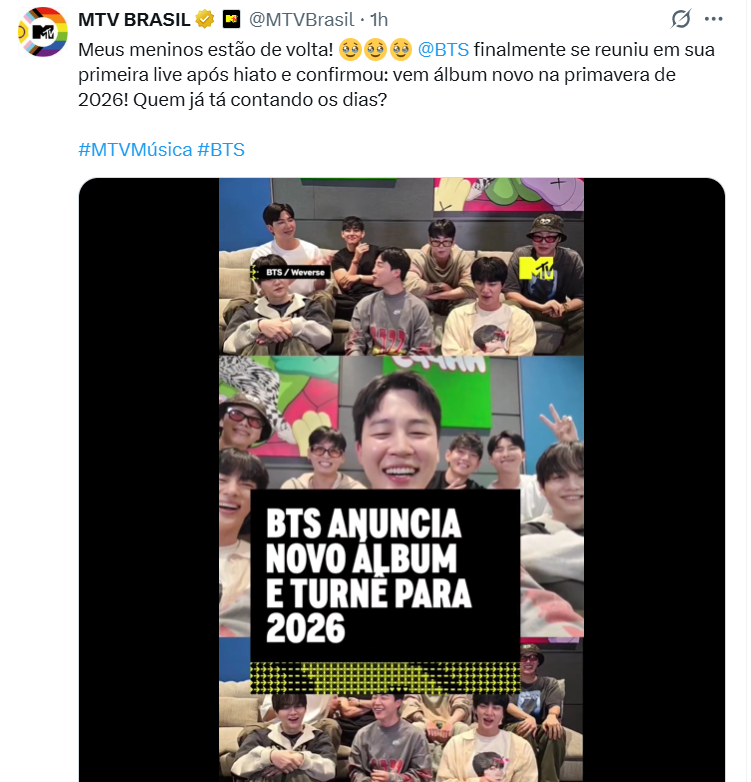Open the MTV Brasil rainbow profile avatar
This screenshot has width=751, height=782.
pyautogui.click(x=42, y=32)
